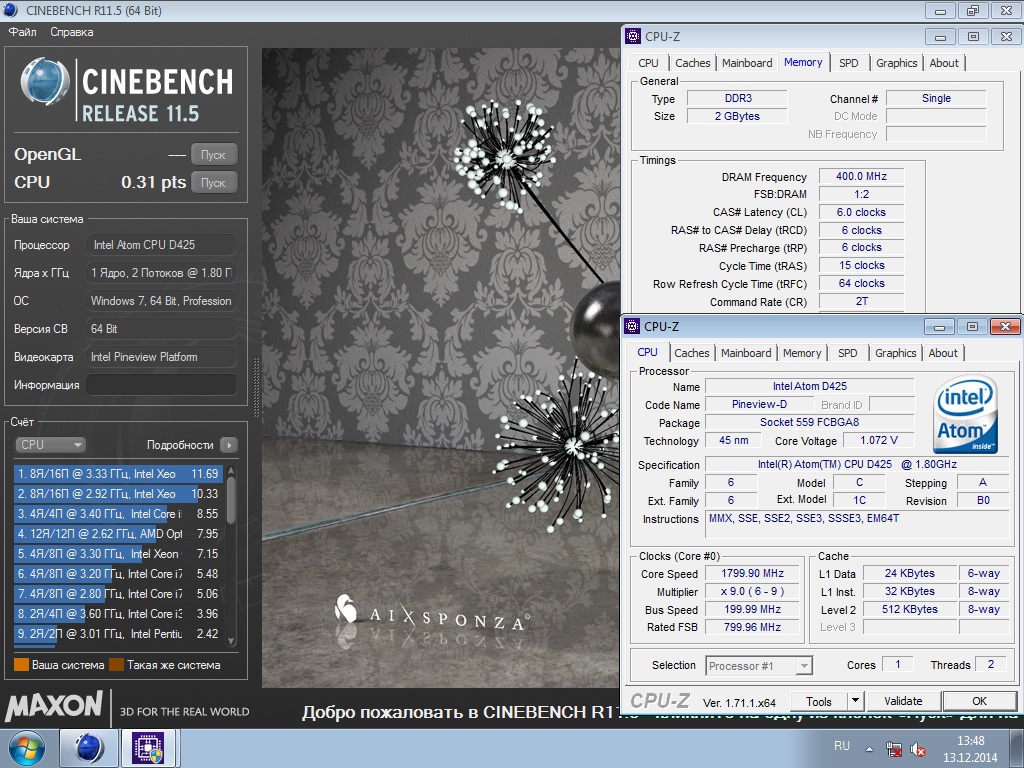Screen dimensions: 1024x768
Task: Select ranking row 5 with score 7.15
Action: point(118,554)
